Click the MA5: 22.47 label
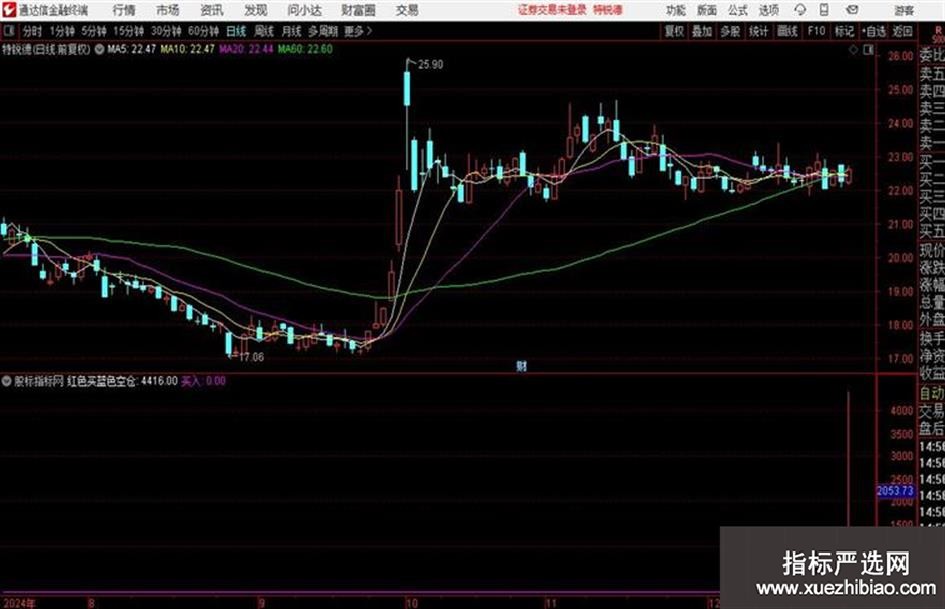The image size is (945, 609). (x=131, y=49)
